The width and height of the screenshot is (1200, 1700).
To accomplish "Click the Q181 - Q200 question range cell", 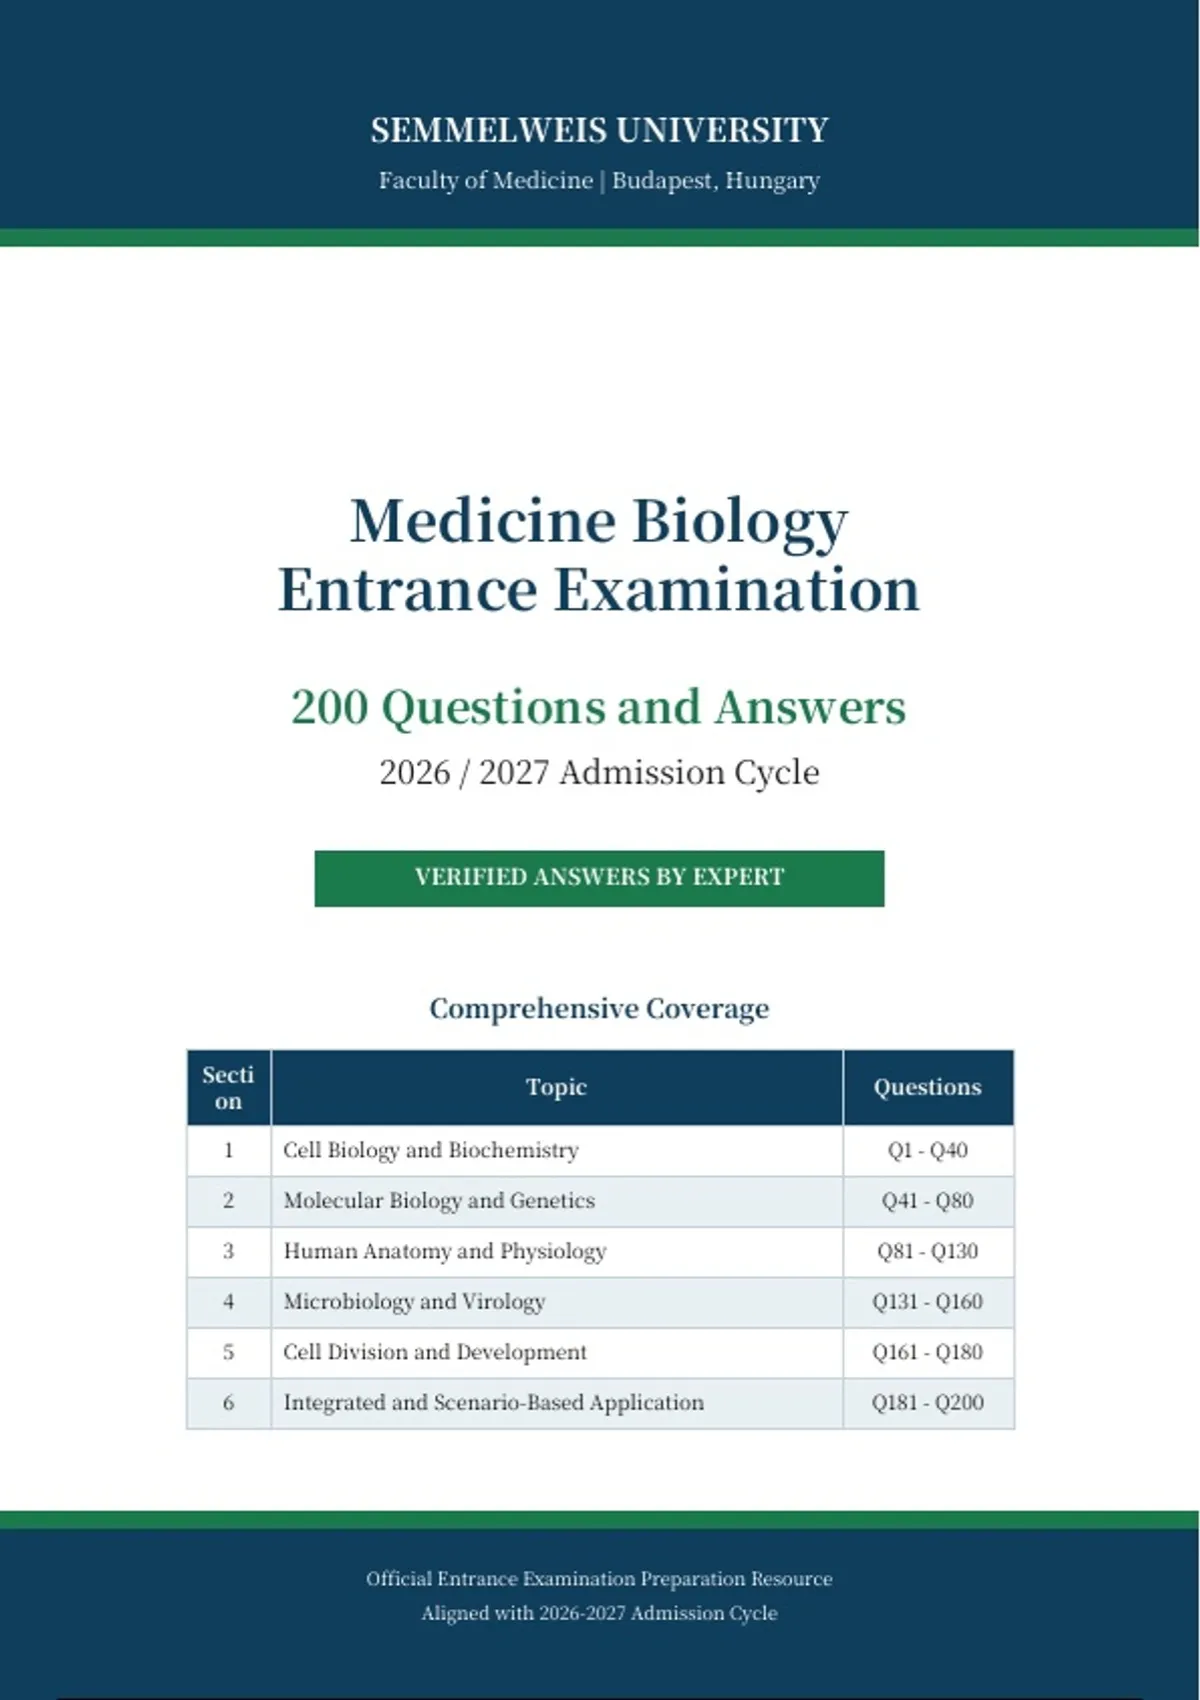I will (928, 1402).
